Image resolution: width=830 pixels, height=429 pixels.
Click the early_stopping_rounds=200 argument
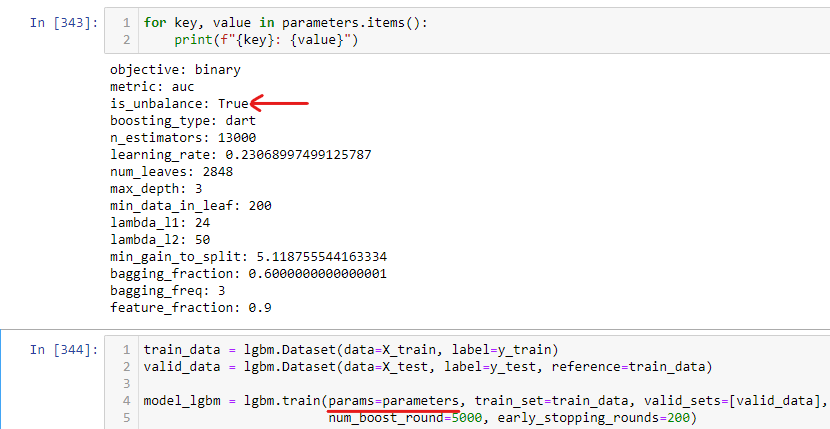tap(593, 418)
